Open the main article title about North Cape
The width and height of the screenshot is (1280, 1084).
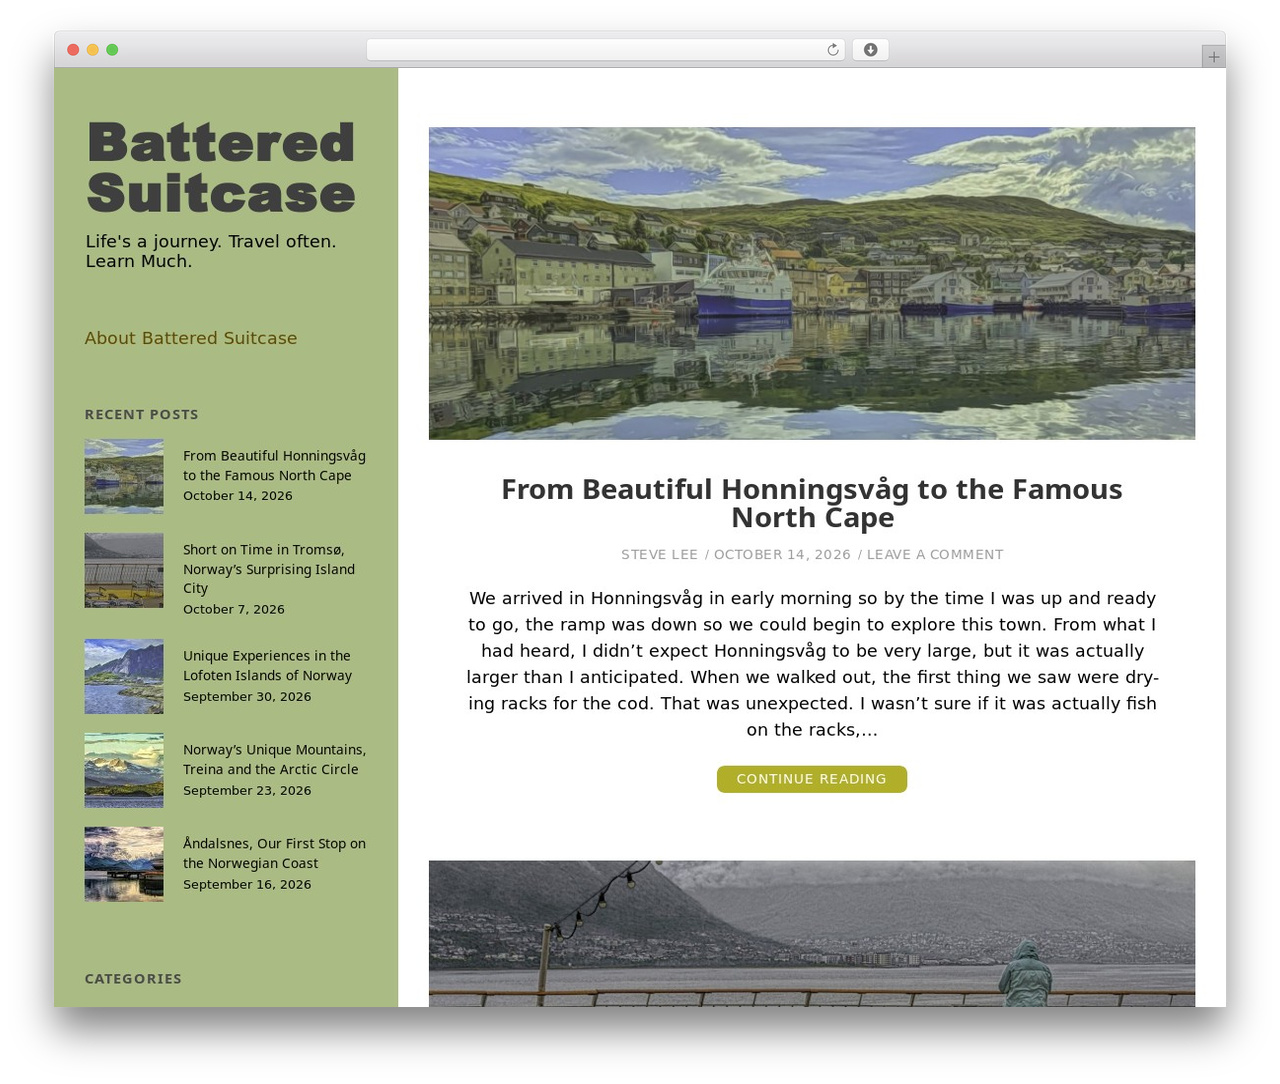click(x=812, y=503)
